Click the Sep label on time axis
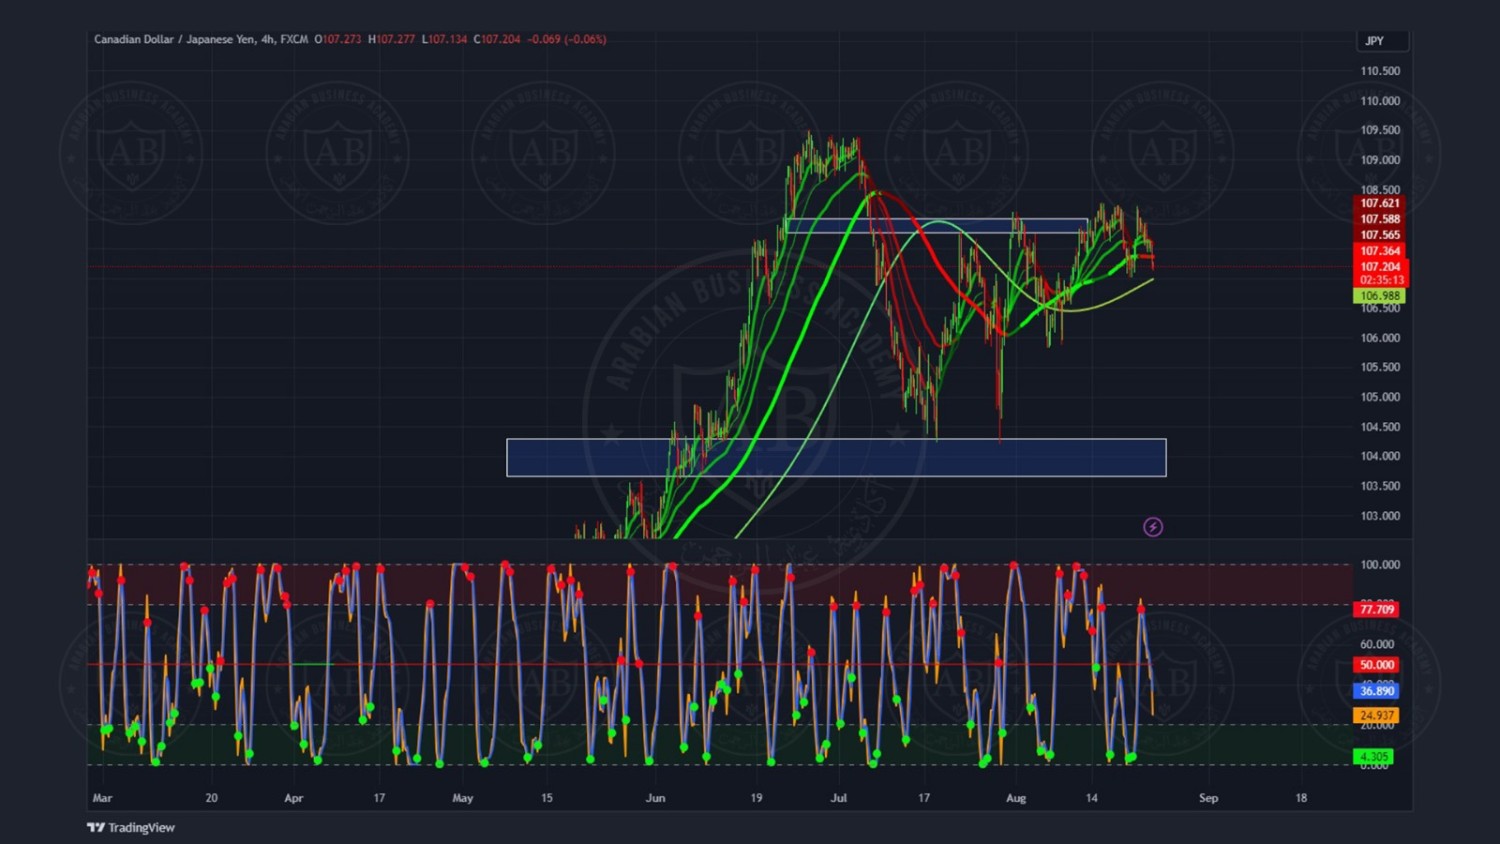 (x=1208, y=798)
